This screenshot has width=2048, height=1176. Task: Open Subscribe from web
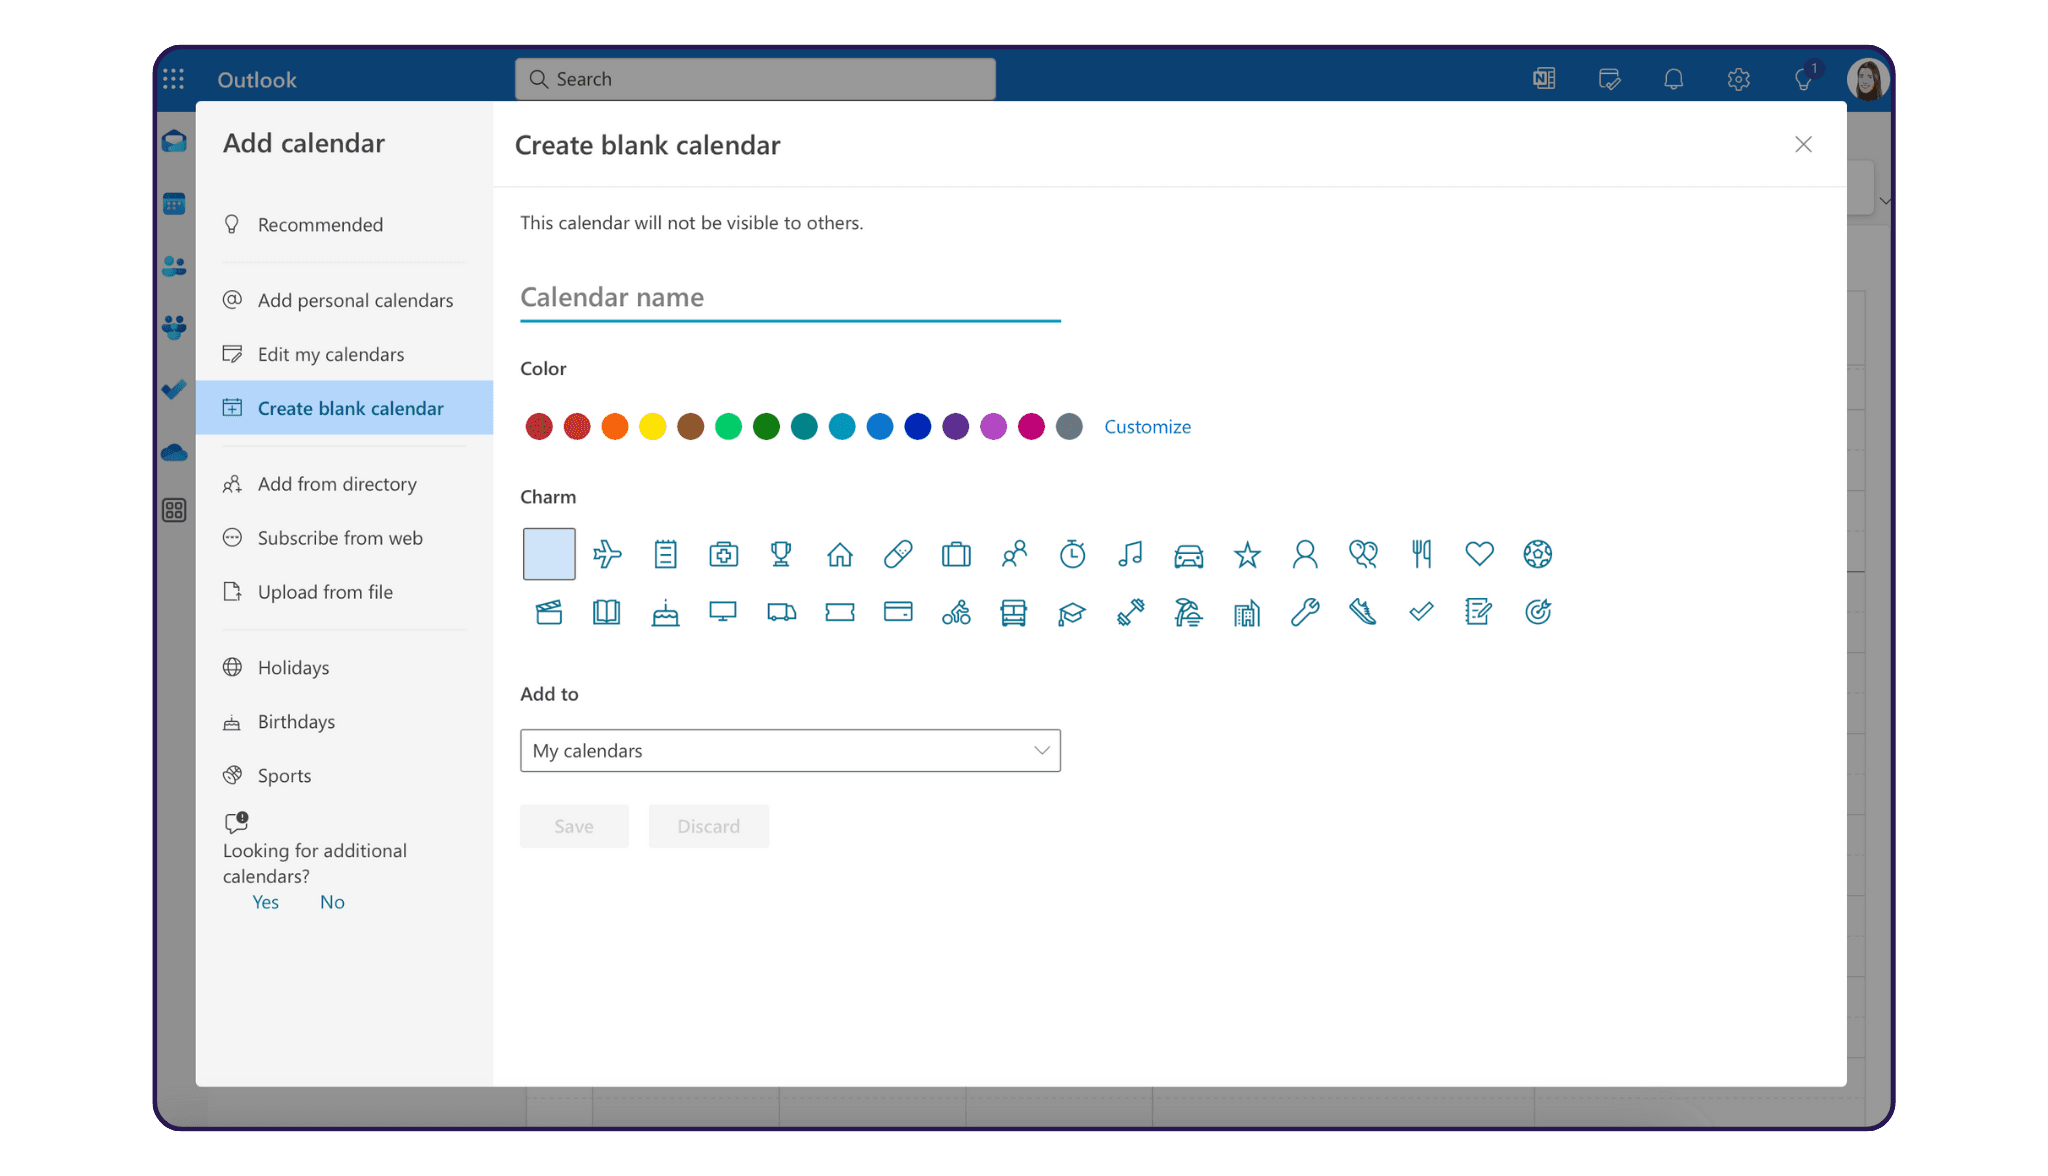tap(345, 538)
